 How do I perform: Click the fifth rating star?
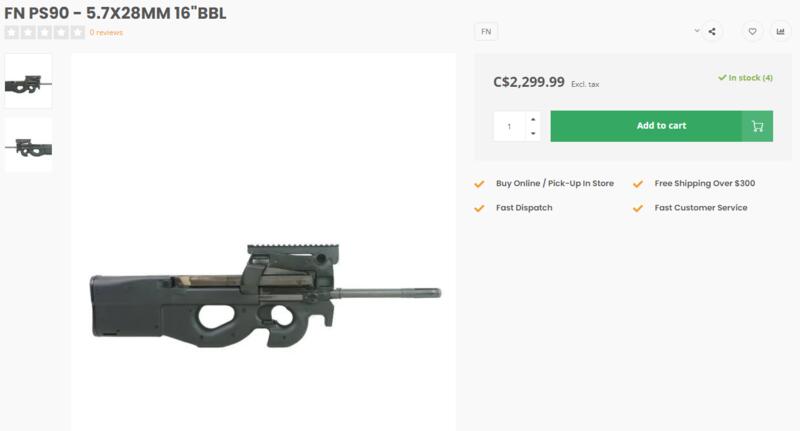79,32
